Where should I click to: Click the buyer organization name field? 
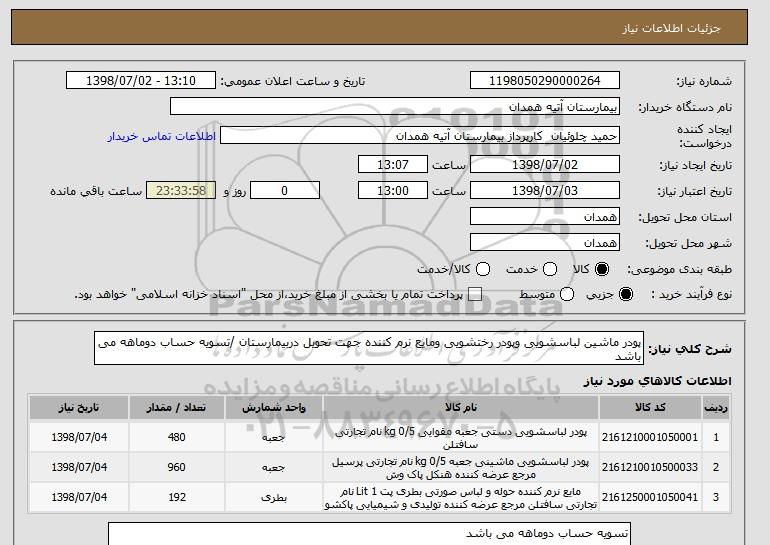click(x=395, y=107)
